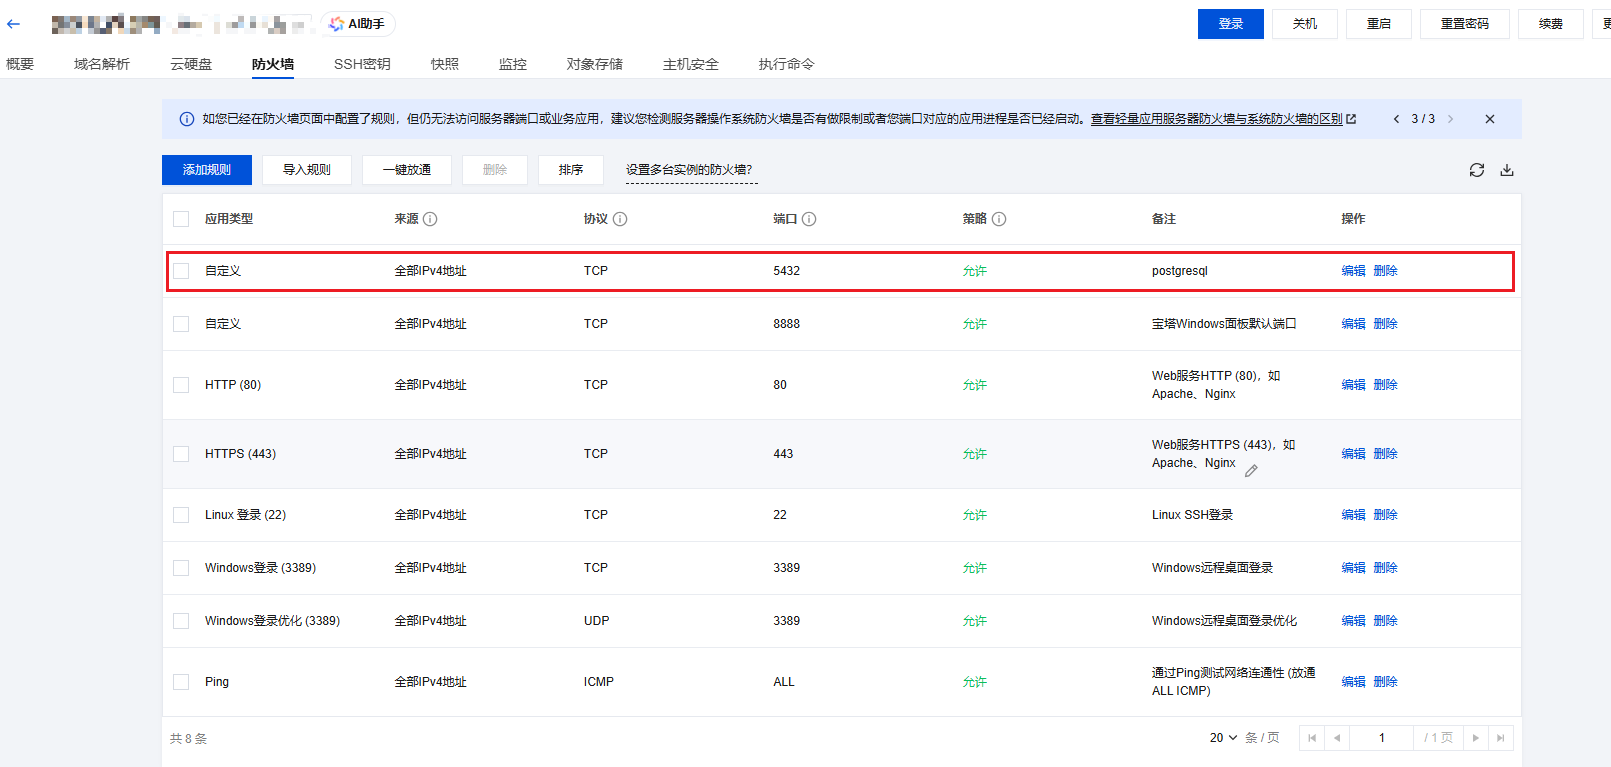The height and width of the screenshot is (767, 1611).
Task: Check the HTTP (80) rule
Action: (181, 385)
